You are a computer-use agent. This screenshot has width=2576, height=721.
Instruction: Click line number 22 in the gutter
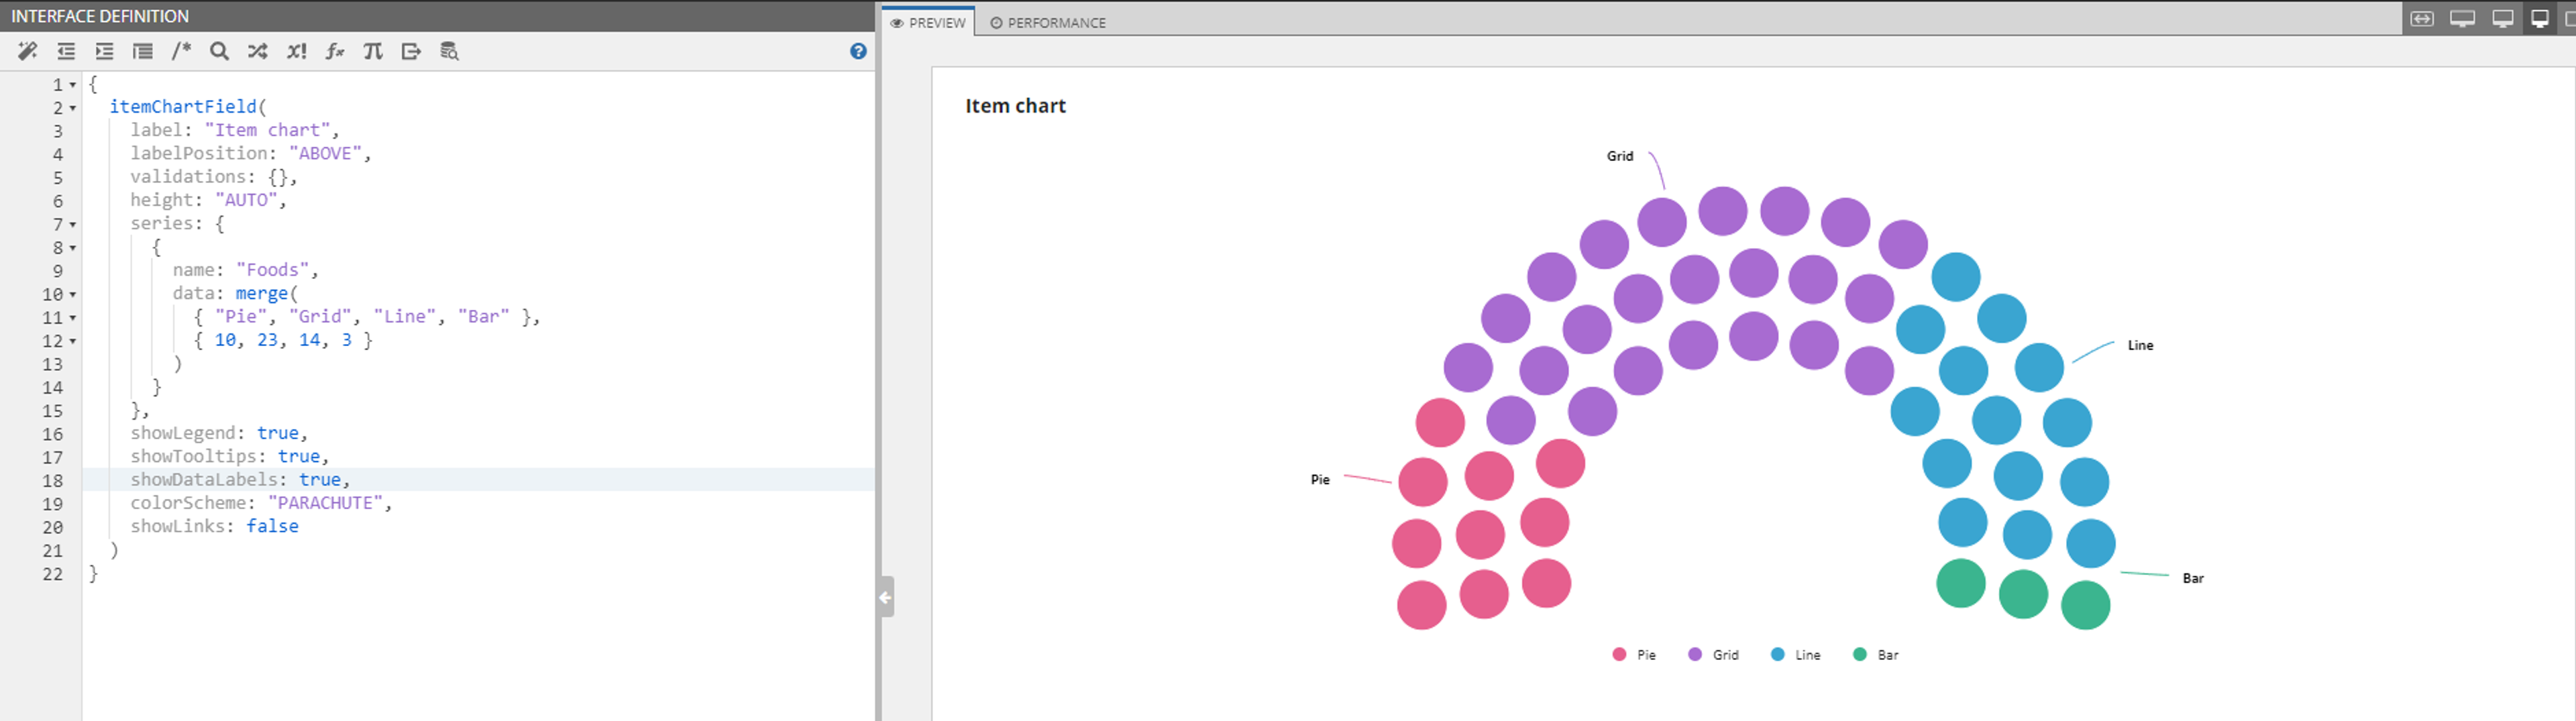click(52, 574)
